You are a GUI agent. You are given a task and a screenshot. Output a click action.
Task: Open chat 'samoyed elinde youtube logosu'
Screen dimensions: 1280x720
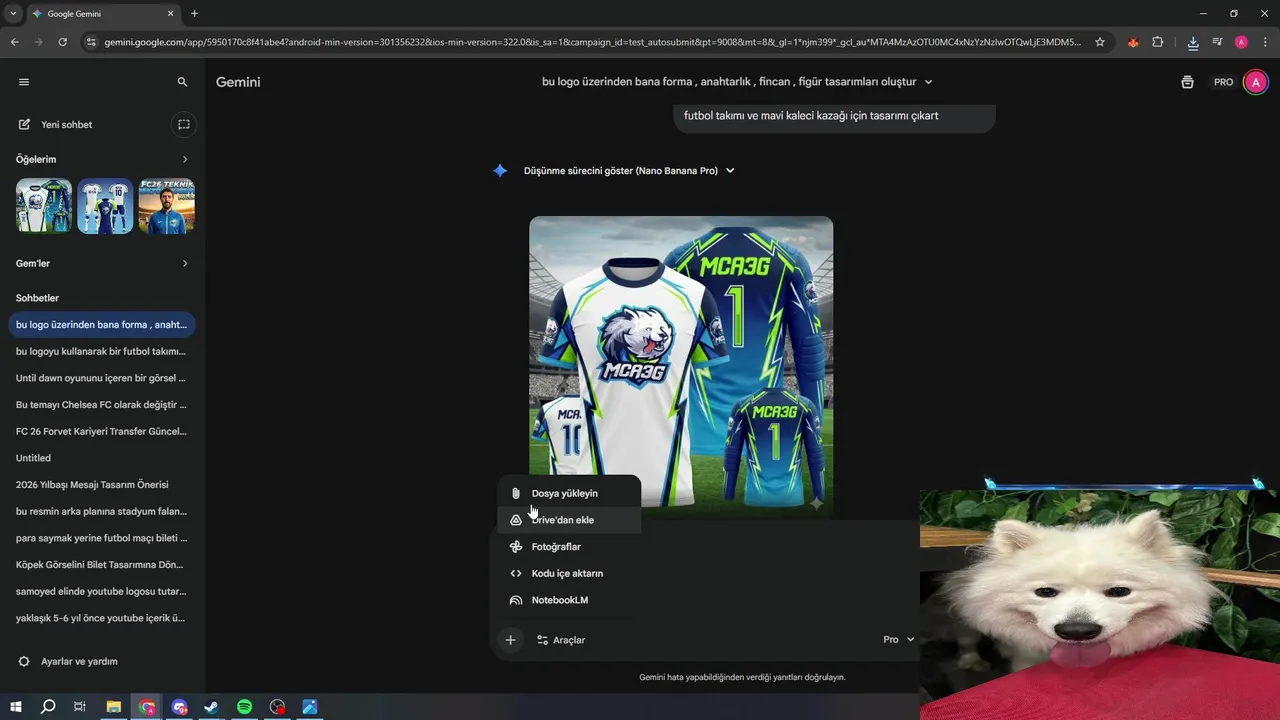(x=101, y=591)
